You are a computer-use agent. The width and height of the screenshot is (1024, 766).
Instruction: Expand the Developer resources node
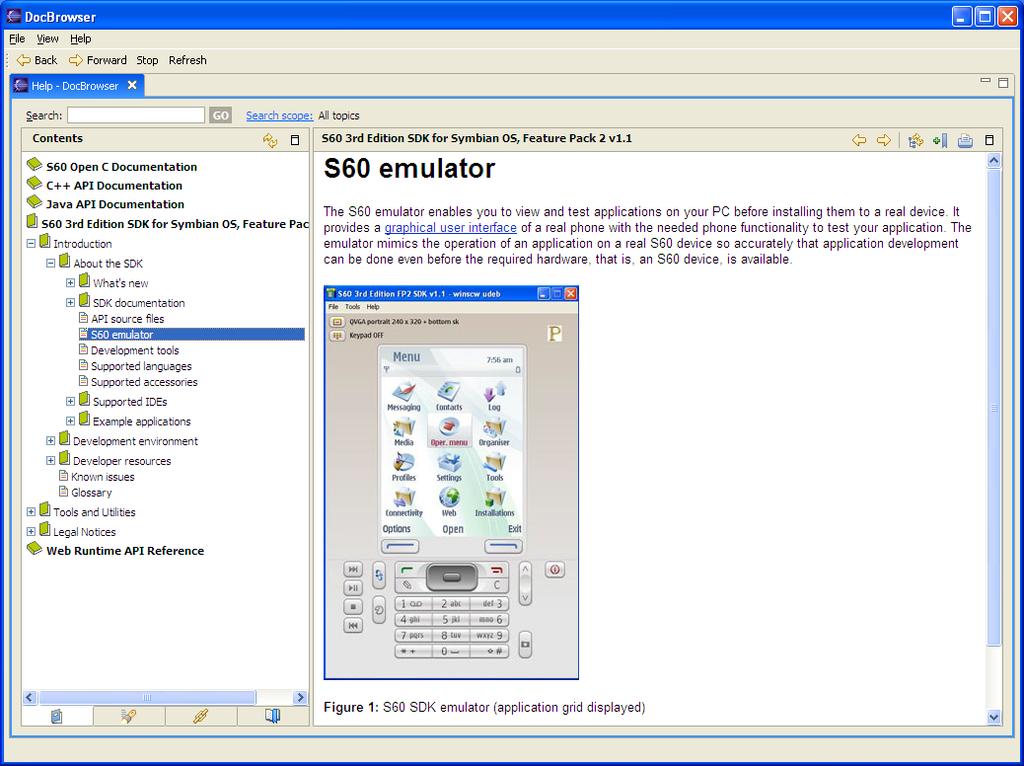(50, 460)
